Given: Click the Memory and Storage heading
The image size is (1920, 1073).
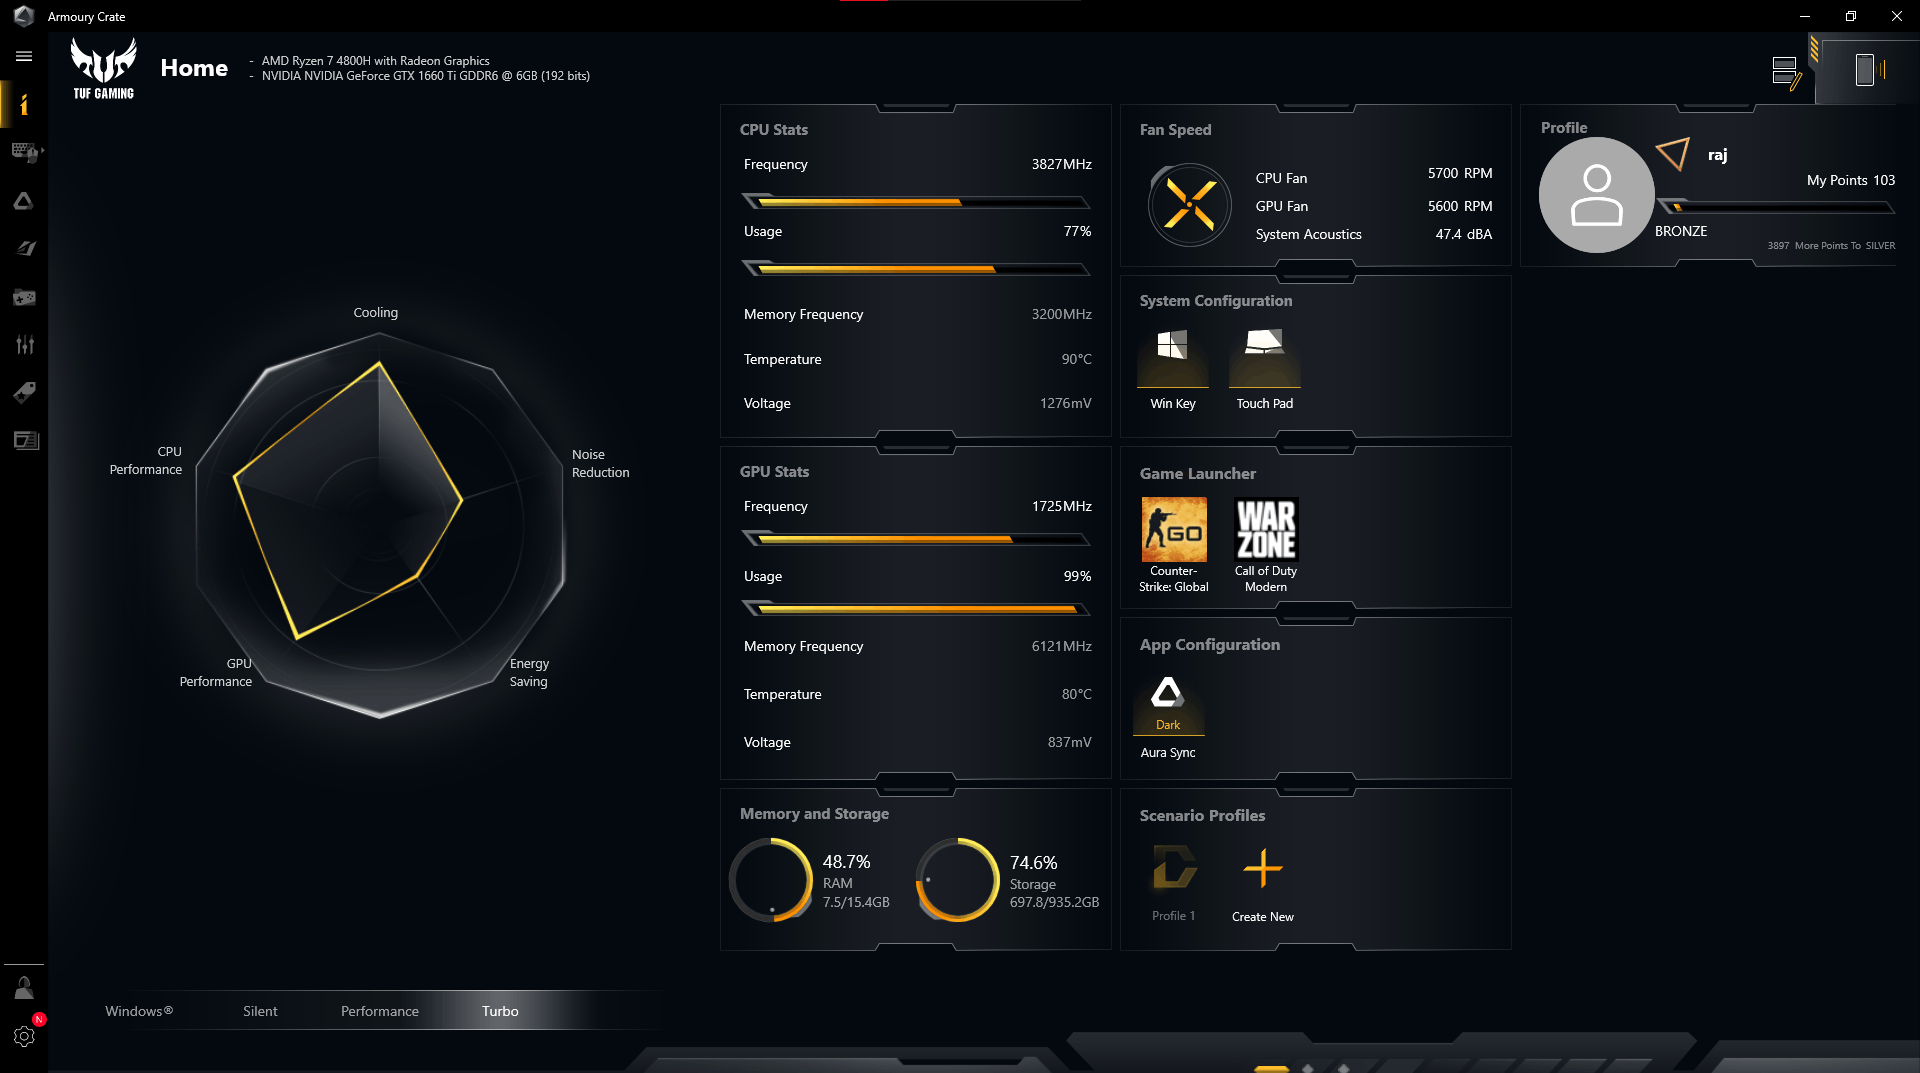Looking at the screenshot, I should click(x=815, y=814).
